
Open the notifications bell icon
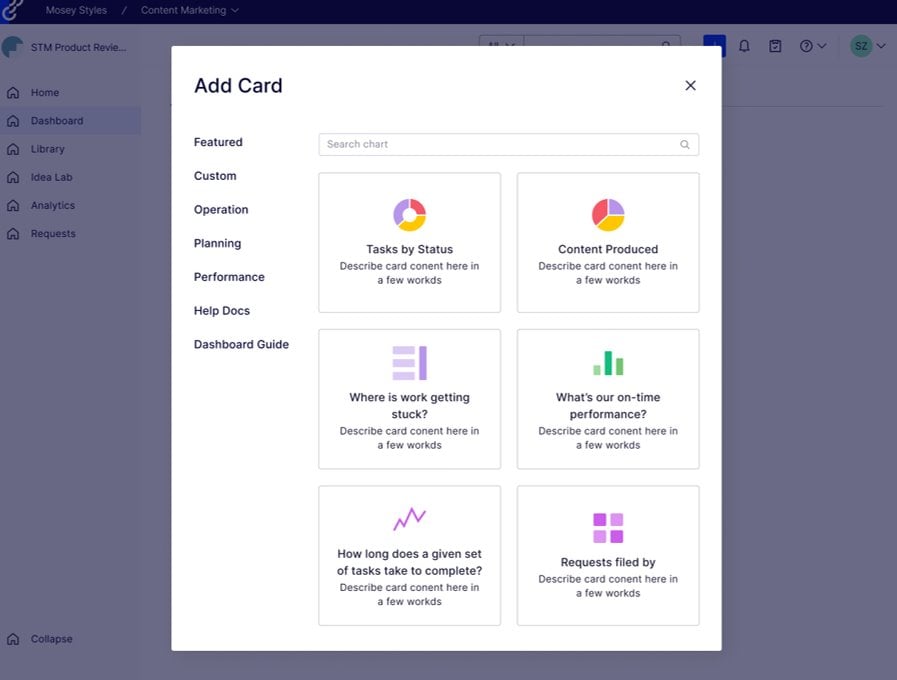point(744,46)
